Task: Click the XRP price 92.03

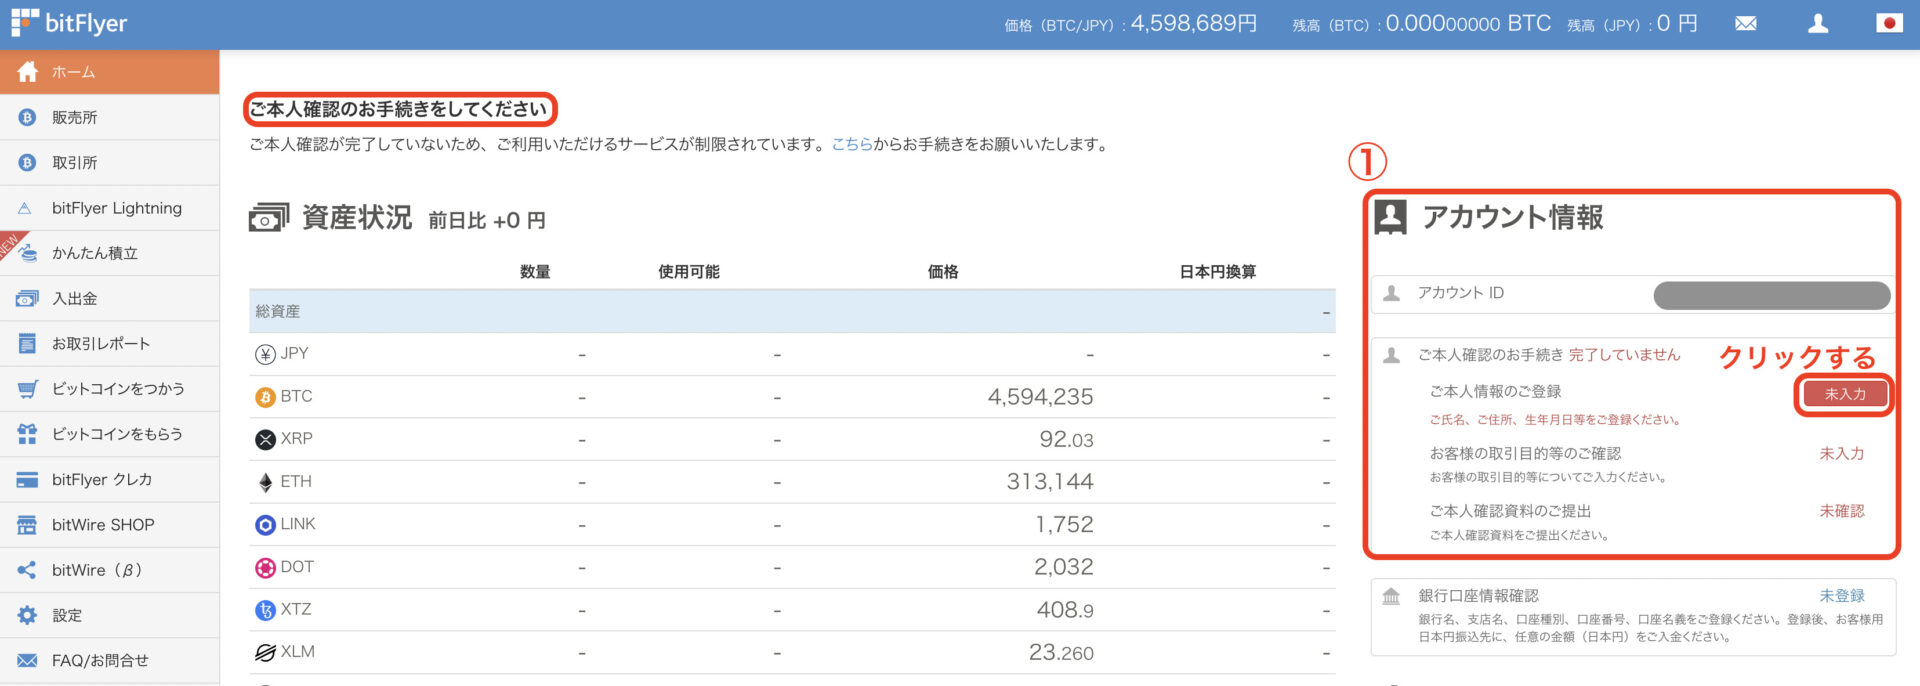Action: (1066, 439)
